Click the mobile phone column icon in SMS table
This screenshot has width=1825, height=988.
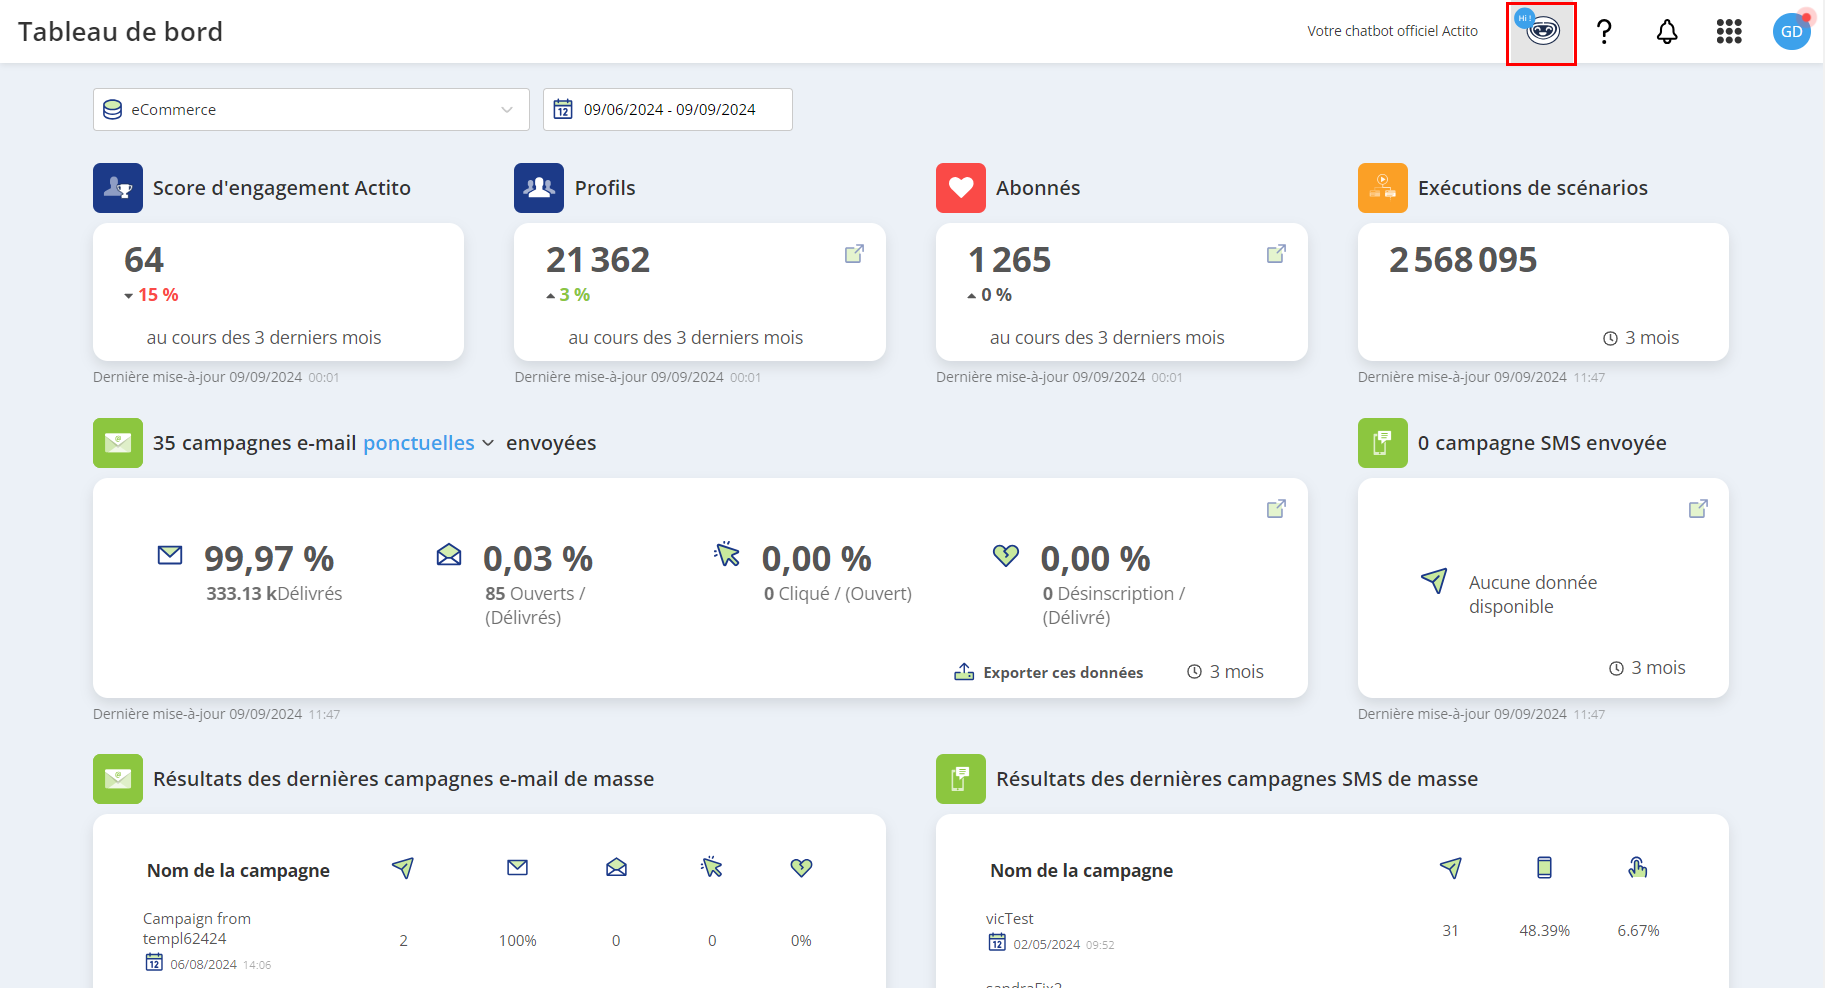click(1544, 867)
